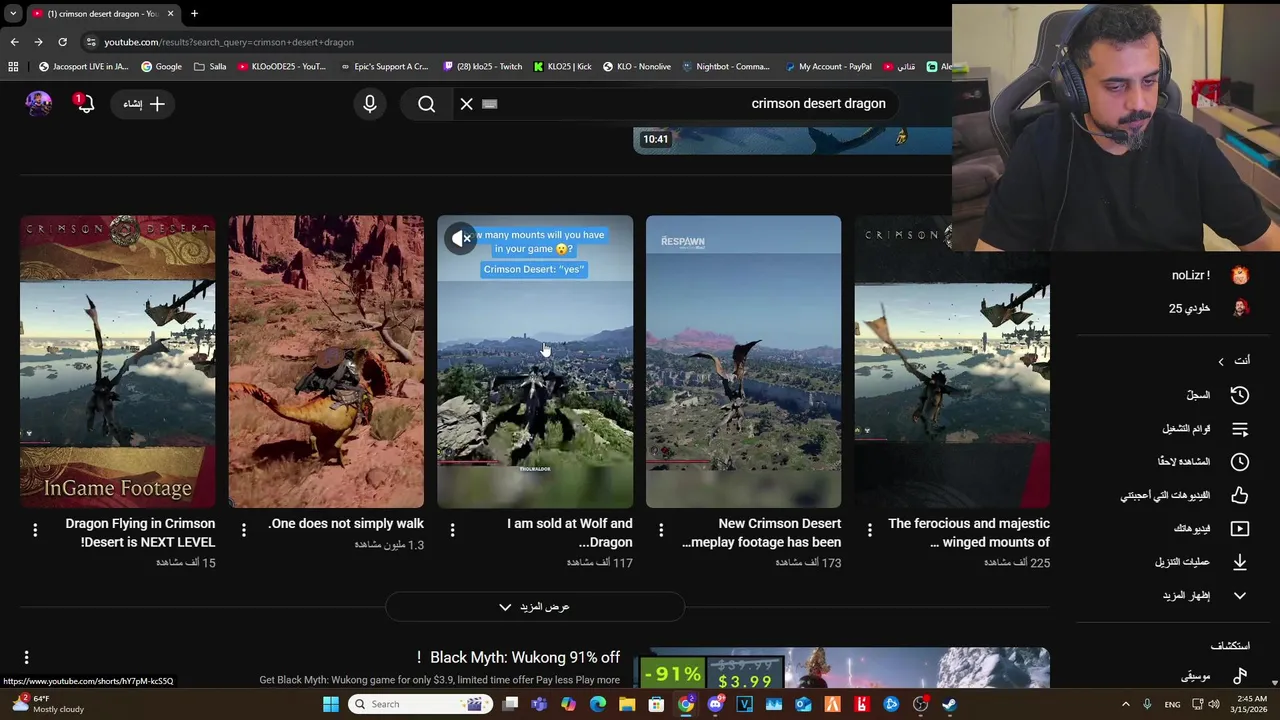The height and width of the screenshot is (720, 1280).
Task: Open the Black Myth Wukong ad thumbnail
Action: point(843,668)
